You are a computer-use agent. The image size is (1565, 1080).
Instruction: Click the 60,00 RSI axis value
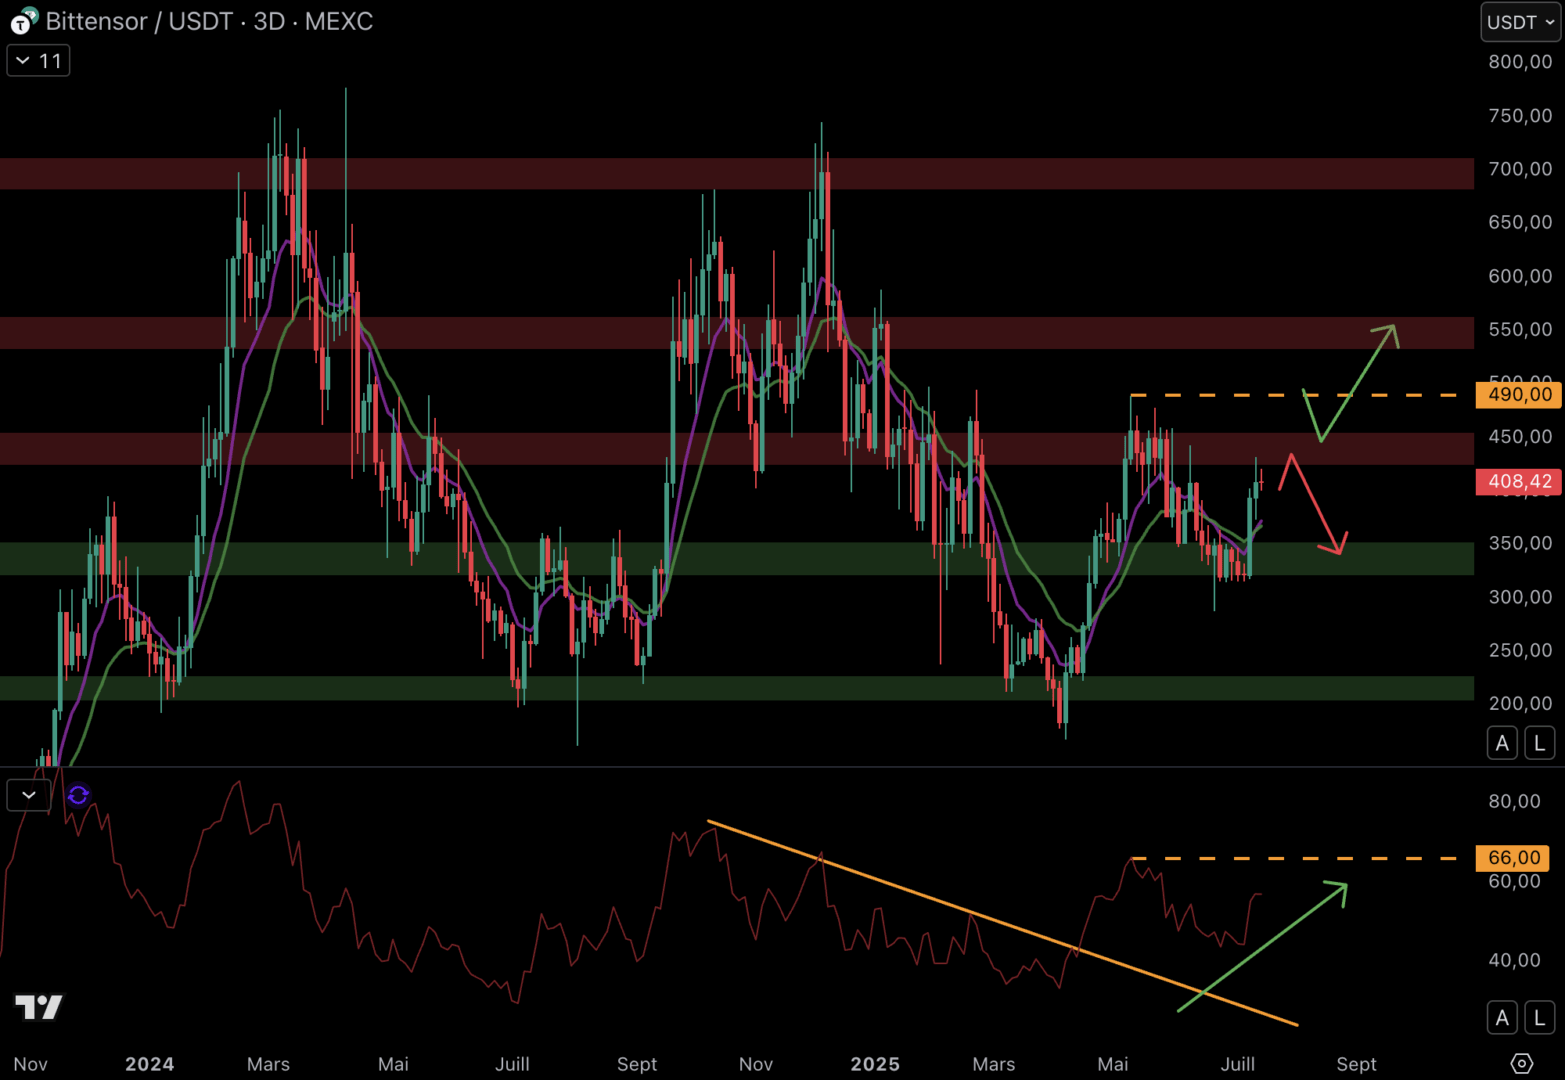pos(1514,881)
